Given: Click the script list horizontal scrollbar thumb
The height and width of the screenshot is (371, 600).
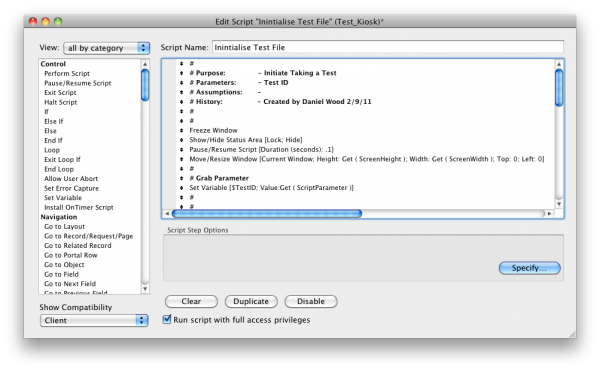Looking at the screenshot, I should point(267,213).
